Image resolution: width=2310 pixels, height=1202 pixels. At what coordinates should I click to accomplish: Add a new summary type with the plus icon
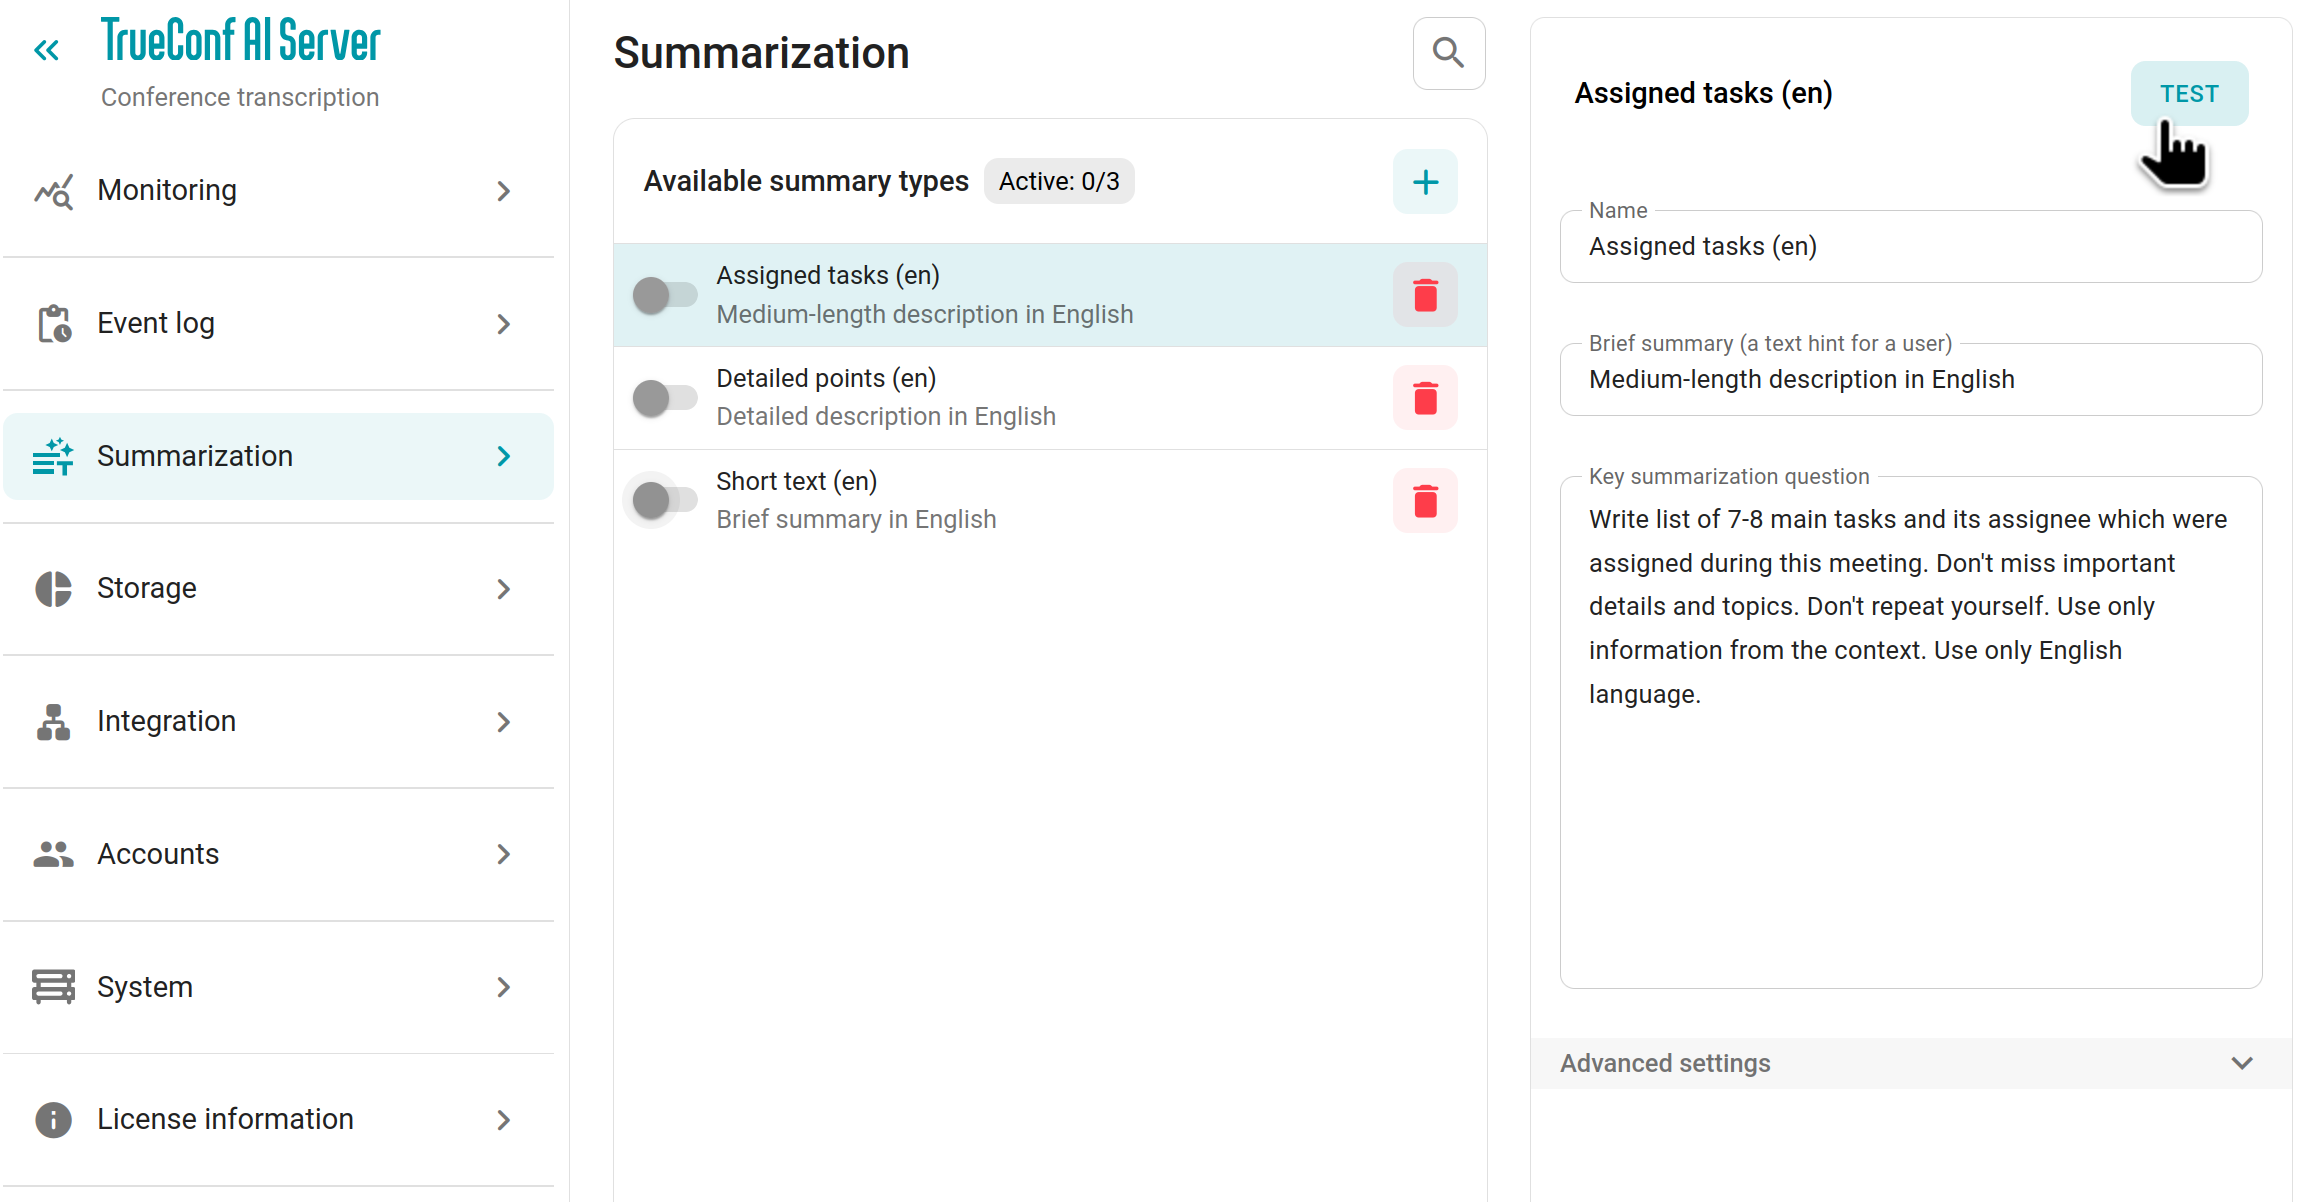[x=1425, y=182]
